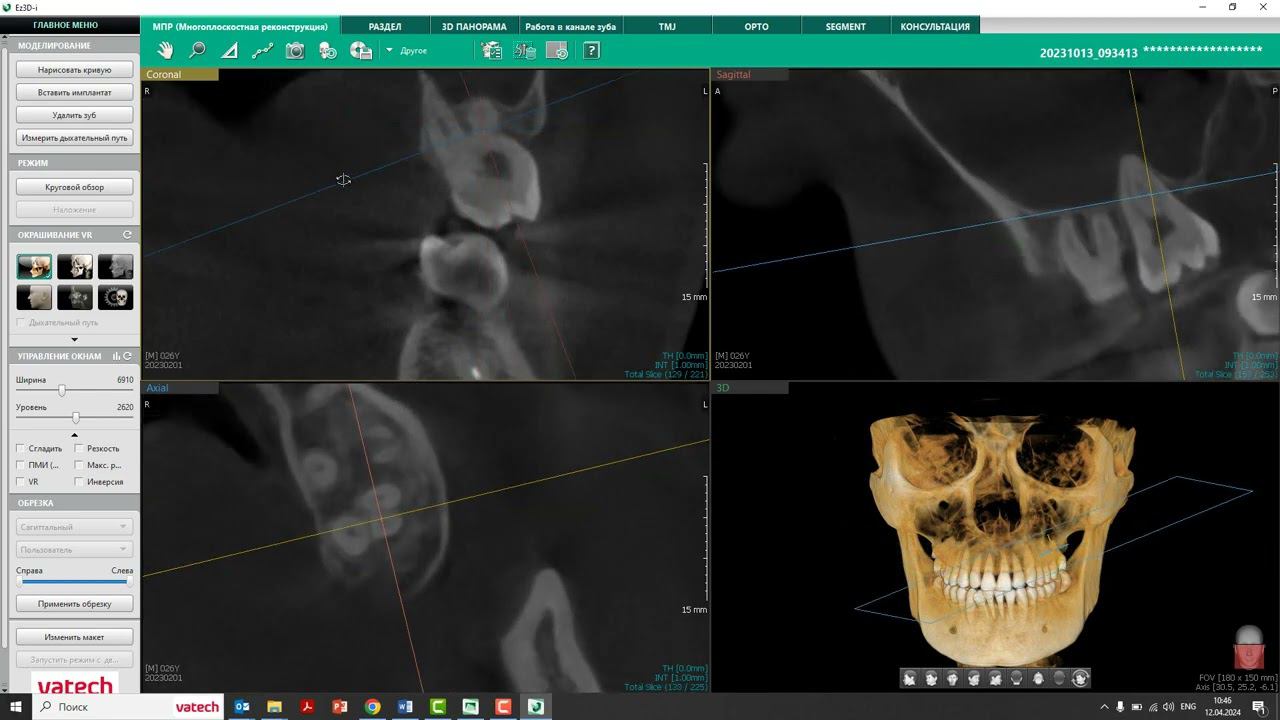The height and width of the screenshot is (720, 1280).
Task: Select frontal skull gear VR preset
Action: coord(115,297)
